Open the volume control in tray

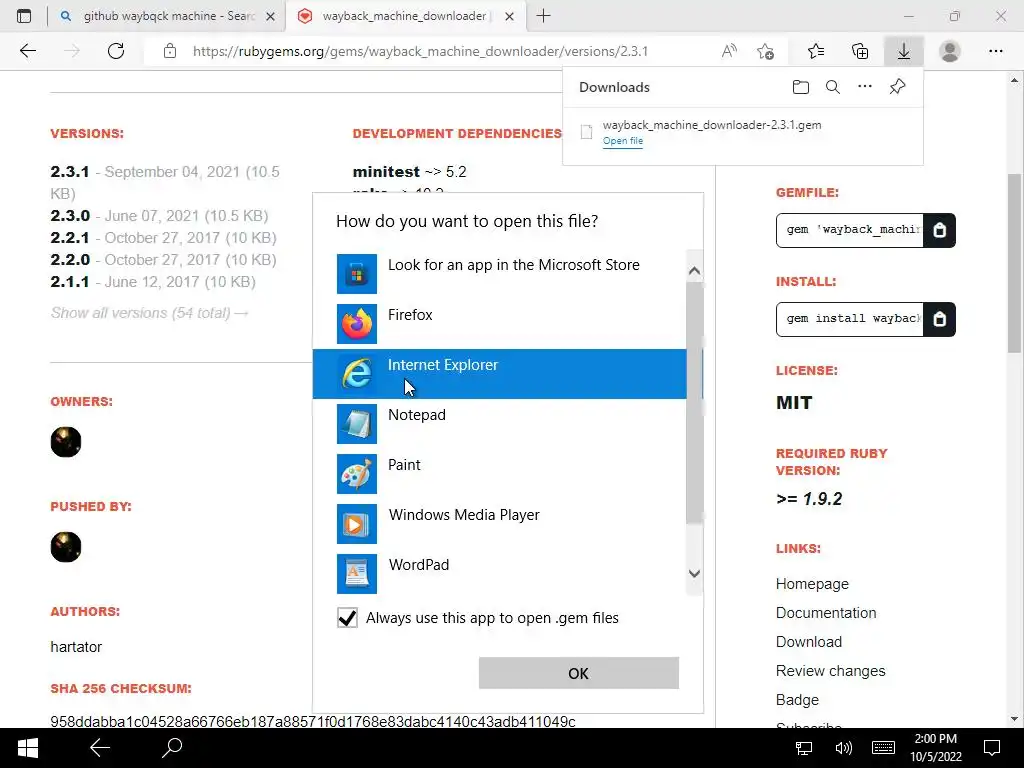[x=843, y=748]
